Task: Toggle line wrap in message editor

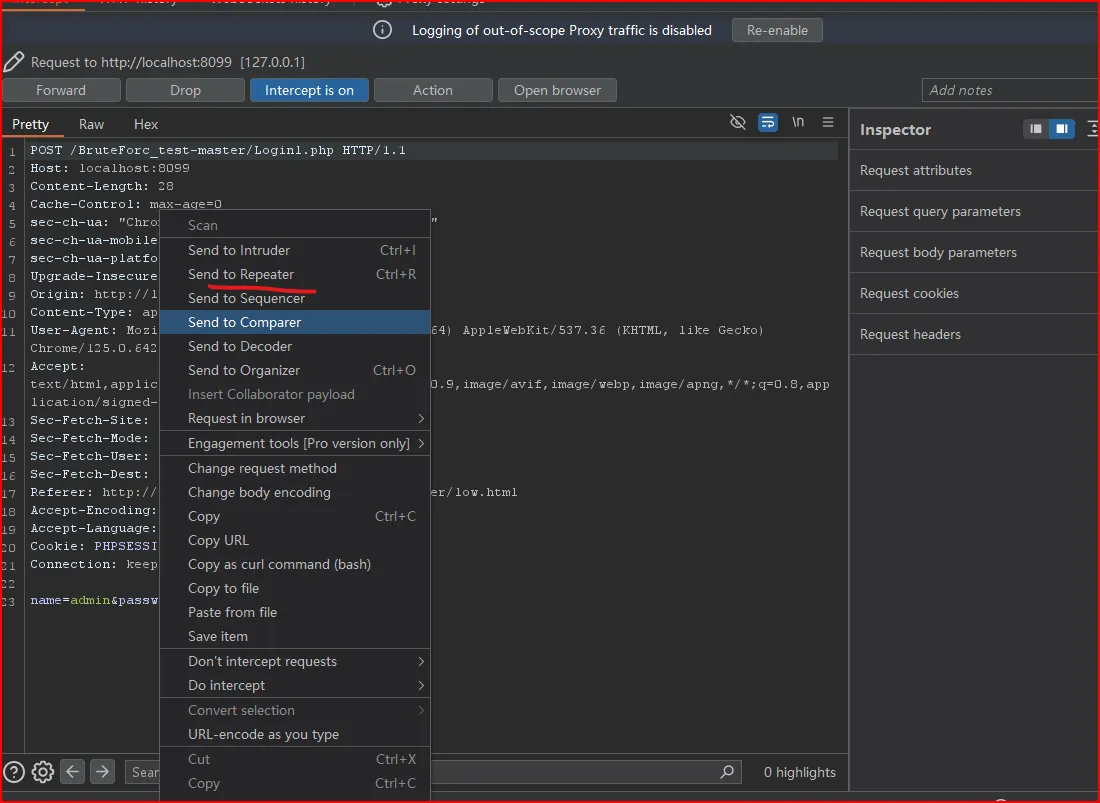Action: click(x=768, y=122)
